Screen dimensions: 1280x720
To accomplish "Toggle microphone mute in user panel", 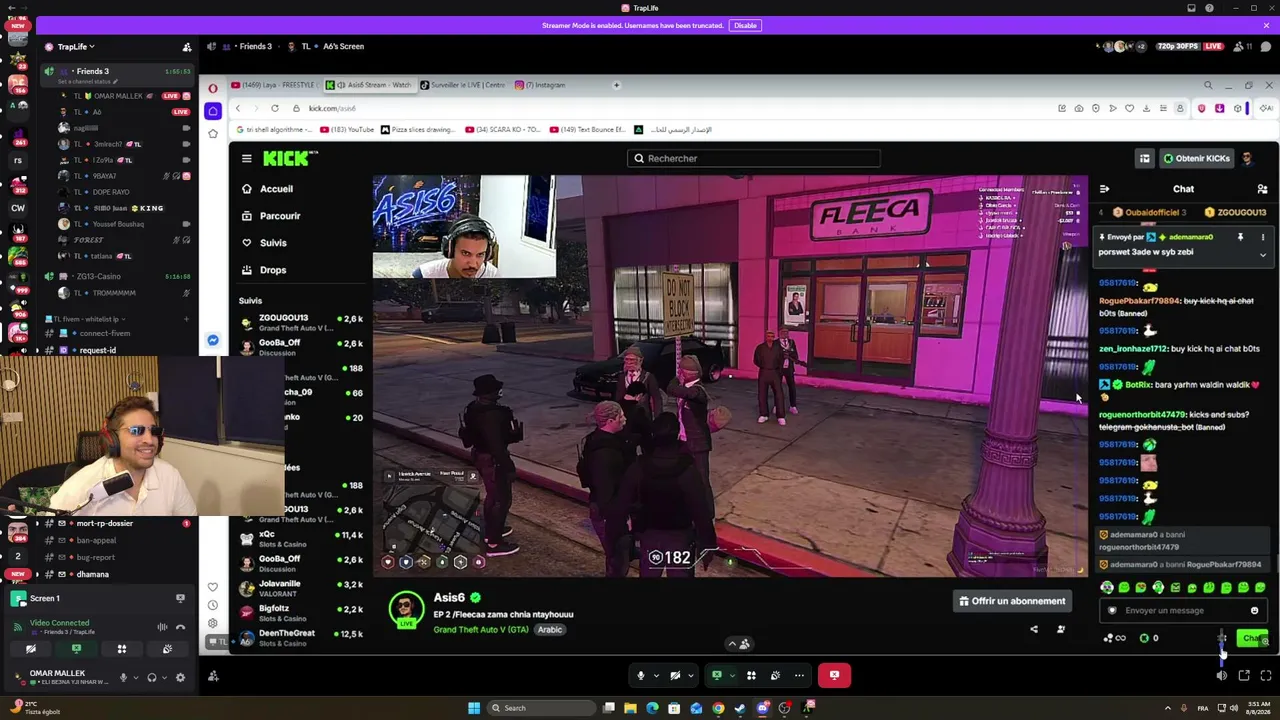I will pos(124,677).
